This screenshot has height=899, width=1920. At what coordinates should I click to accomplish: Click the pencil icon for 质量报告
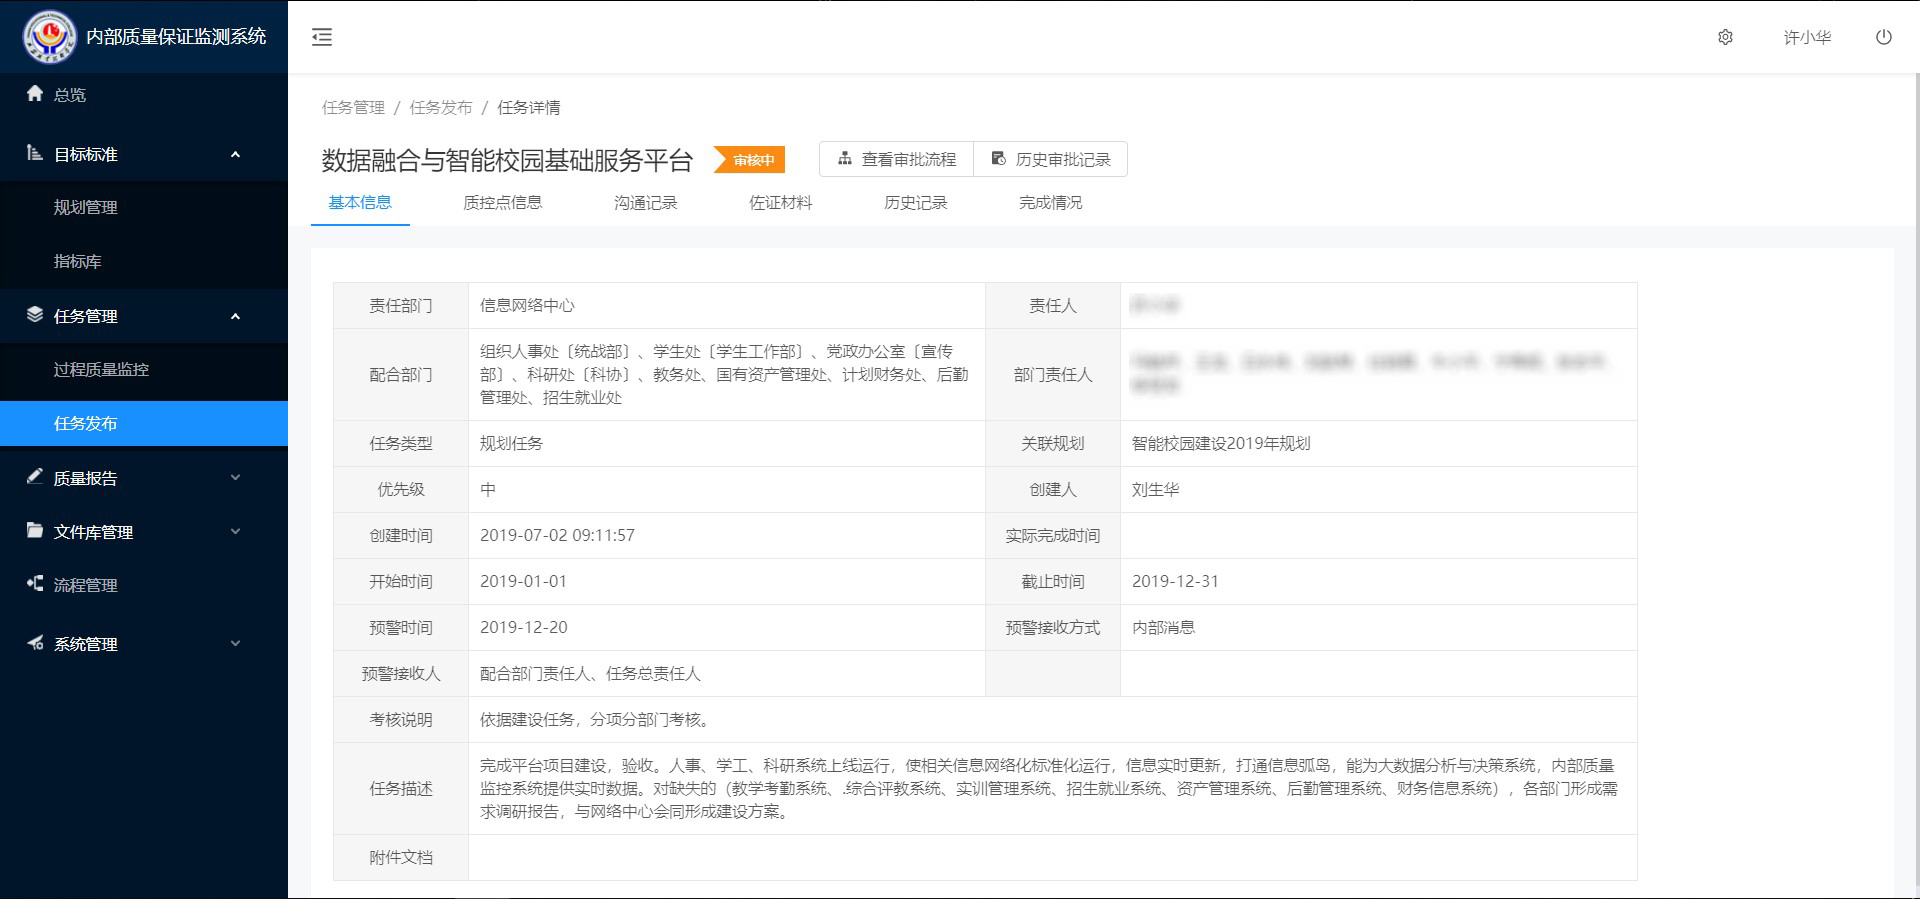[x=35, y=477]
